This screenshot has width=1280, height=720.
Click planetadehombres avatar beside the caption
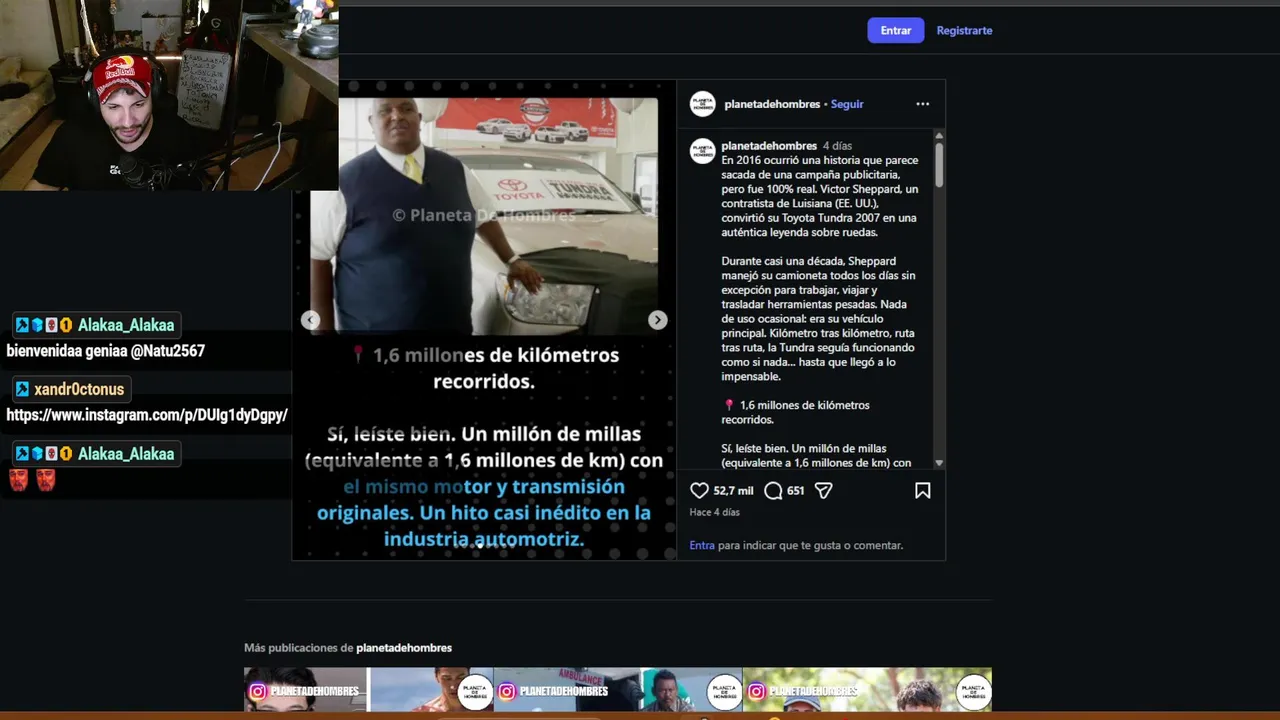click(703, 151)
